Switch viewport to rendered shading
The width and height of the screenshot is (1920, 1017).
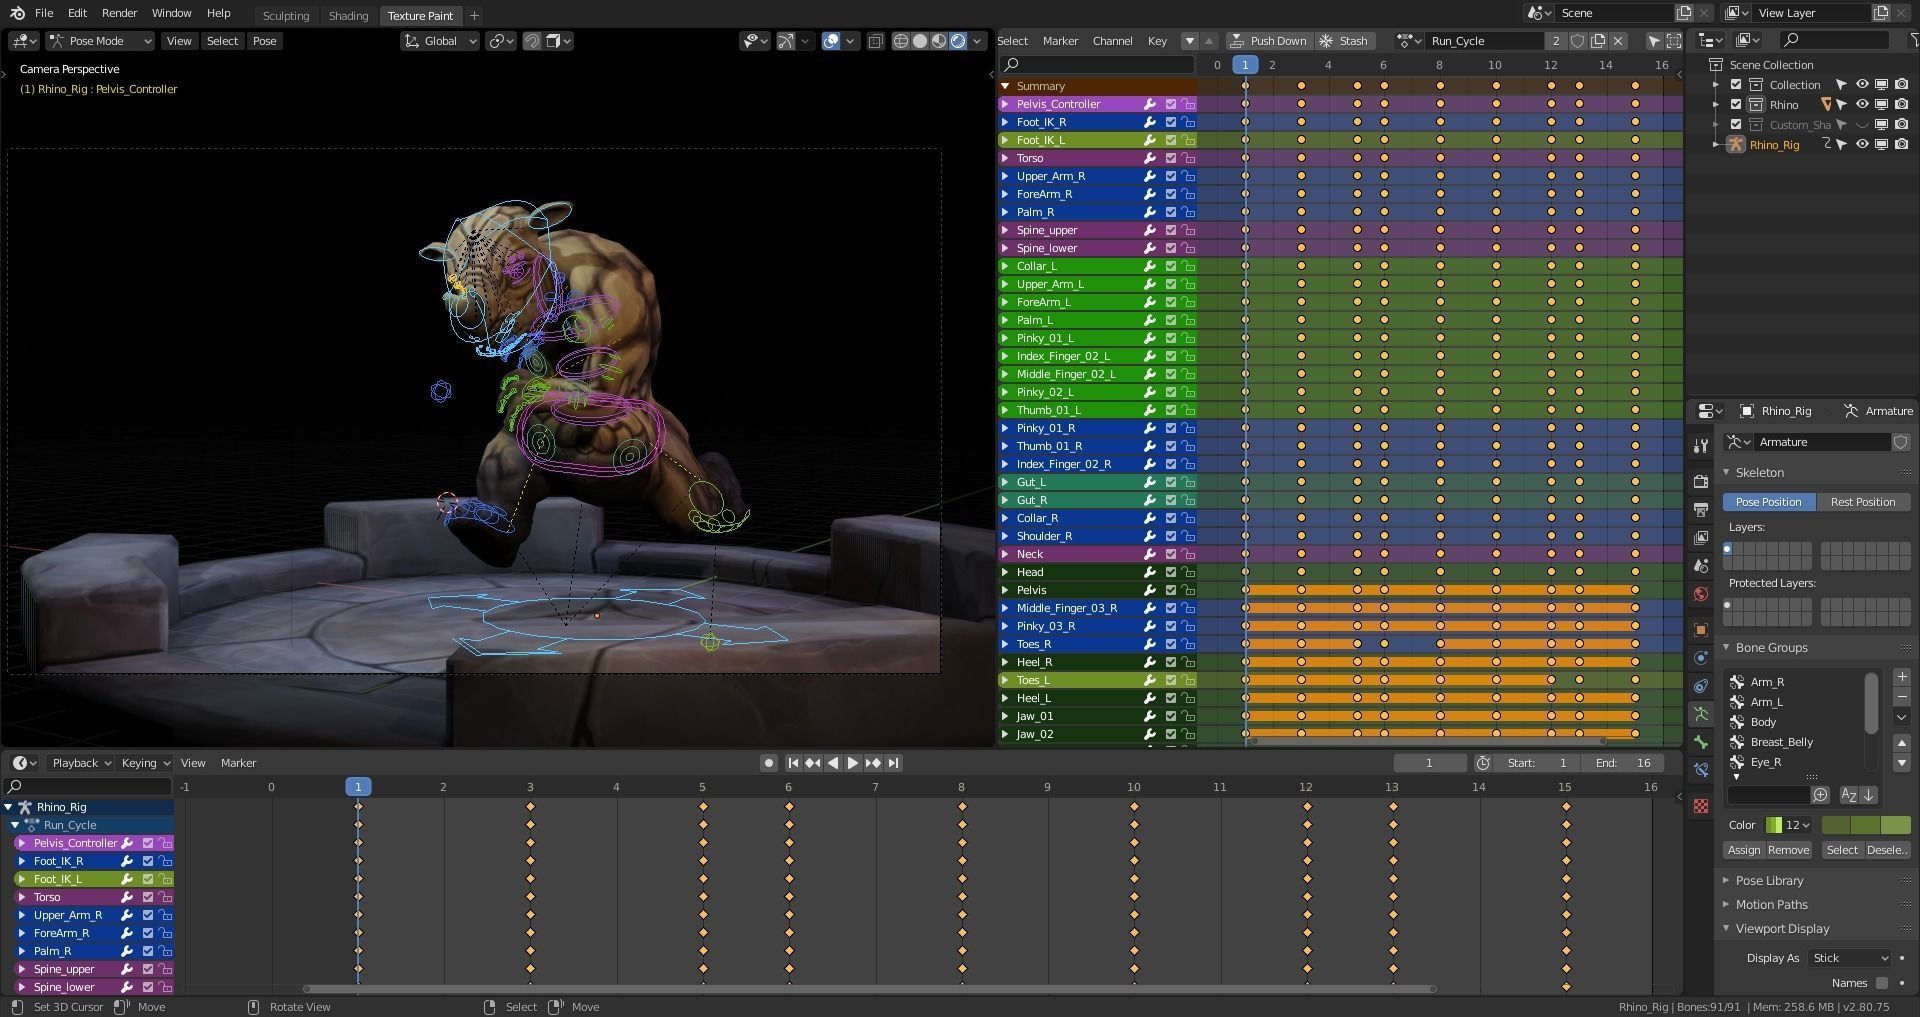pyautogui.click(x=958, y=41)
